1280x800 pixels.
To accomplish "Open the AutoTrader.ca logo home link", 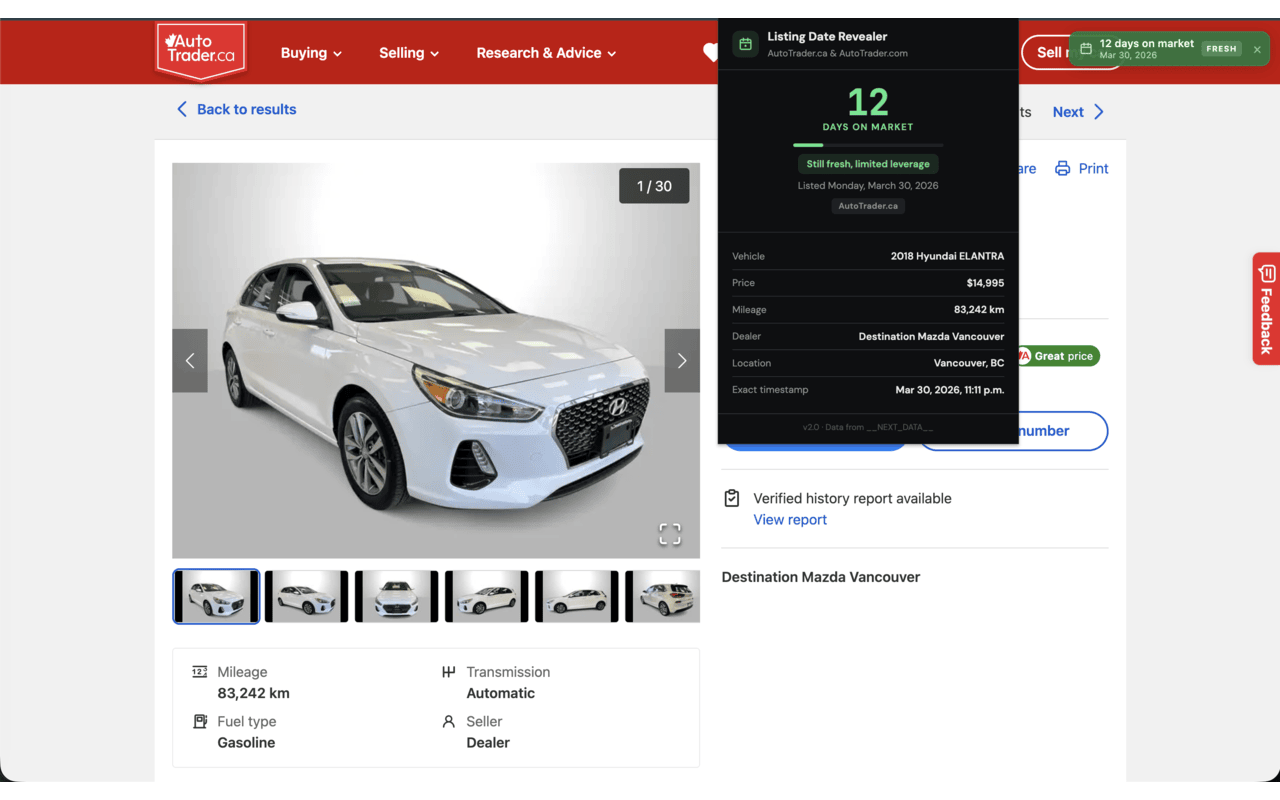I will pyautogui.click(x=201, y=50).
